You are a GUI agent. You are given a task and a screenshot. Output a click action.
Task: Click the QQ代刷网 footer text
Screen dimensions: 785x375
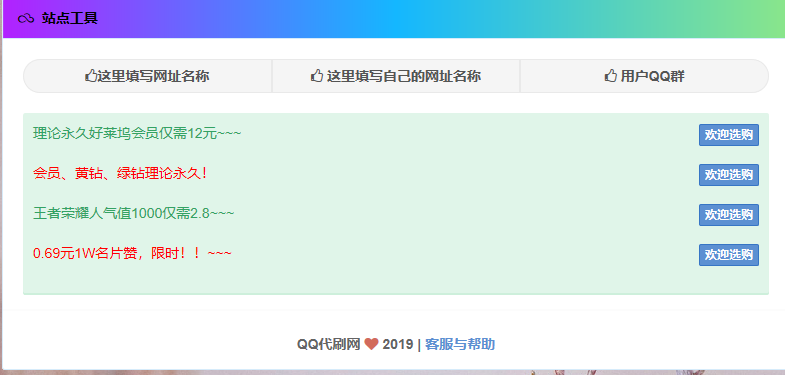329,344
